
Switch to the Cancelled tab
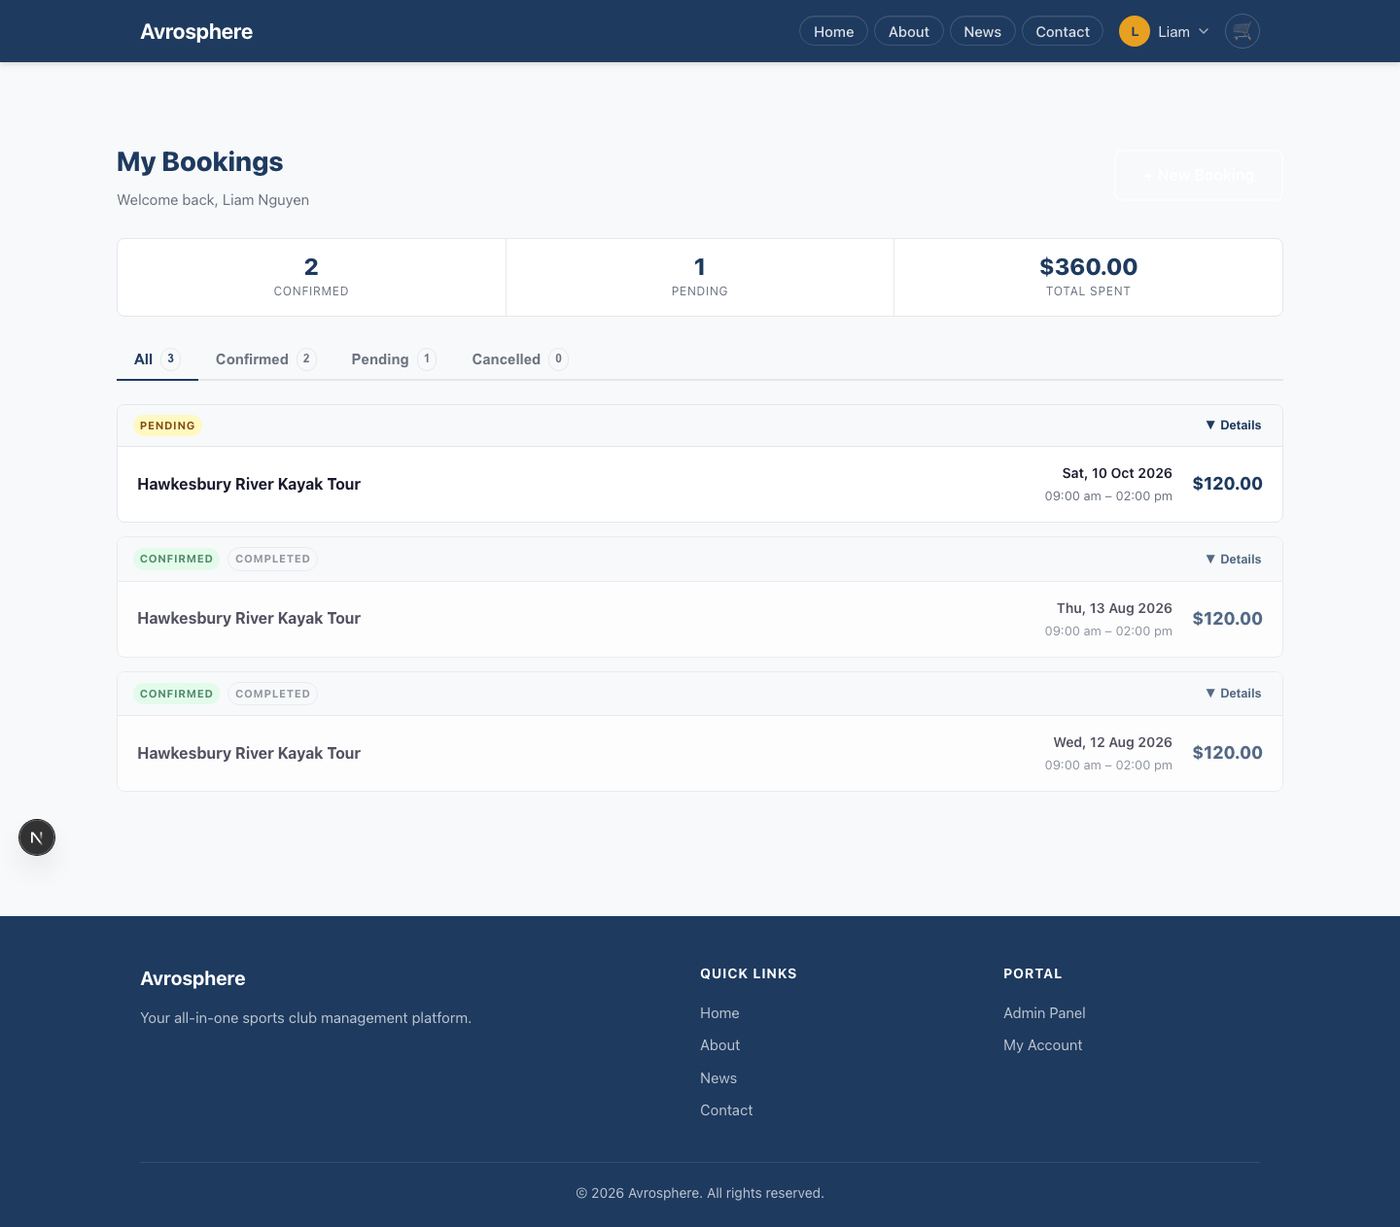[x=520, y=359]
